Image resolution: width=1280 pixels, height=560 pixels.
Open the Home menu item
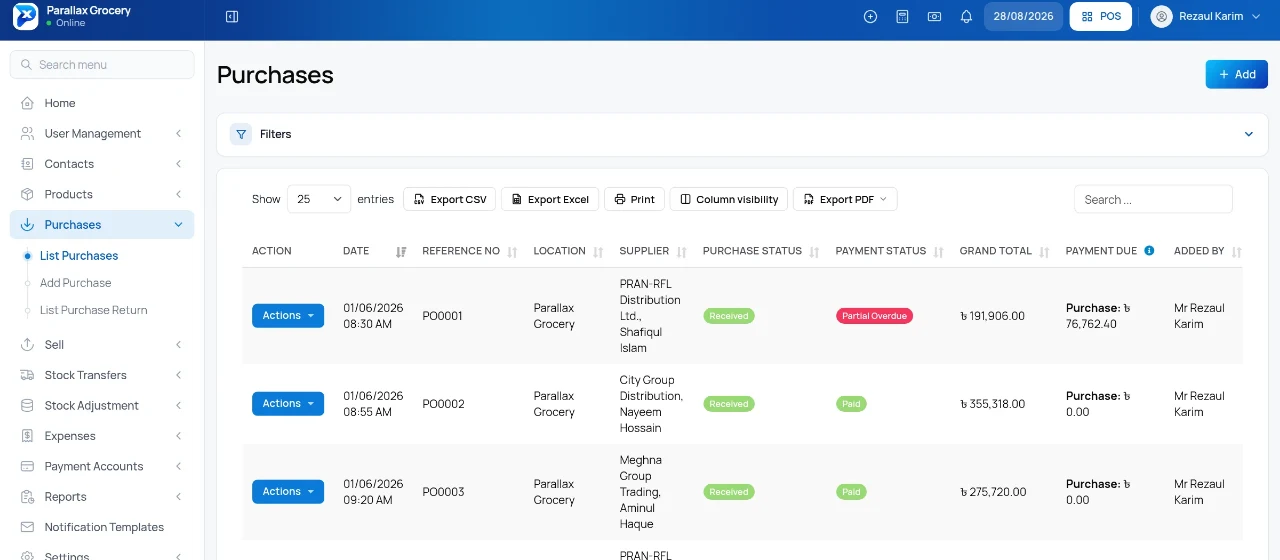(102, 103)
